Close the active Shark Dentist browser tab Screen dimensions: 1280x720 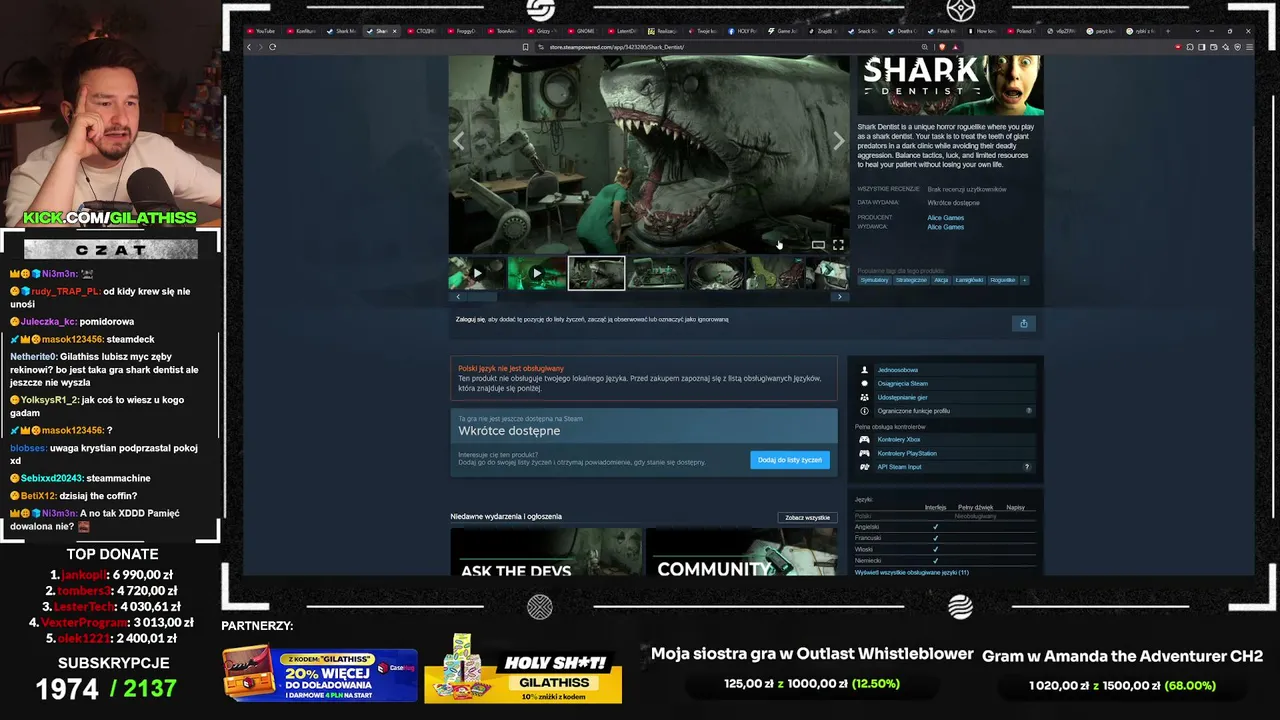[x=394, y=31]
